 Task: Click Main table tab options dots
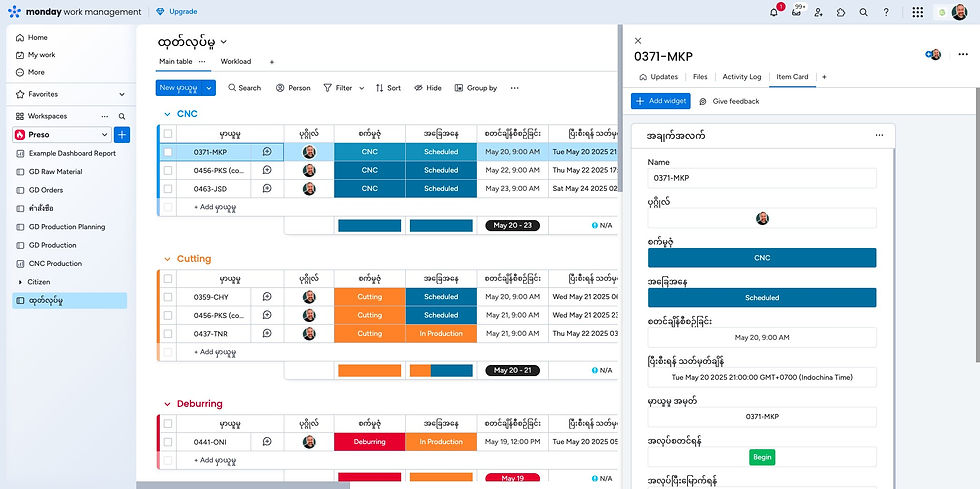click(x=202, y=61)
